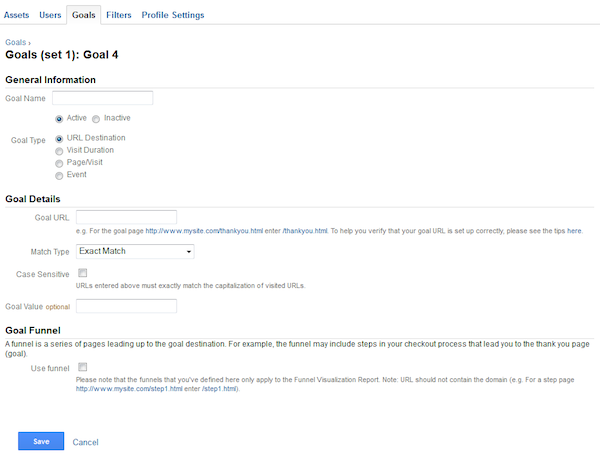This screenshot has width=600, height=453.
Task: Switch to the Filters tab
Action: [x=119, y=15]
